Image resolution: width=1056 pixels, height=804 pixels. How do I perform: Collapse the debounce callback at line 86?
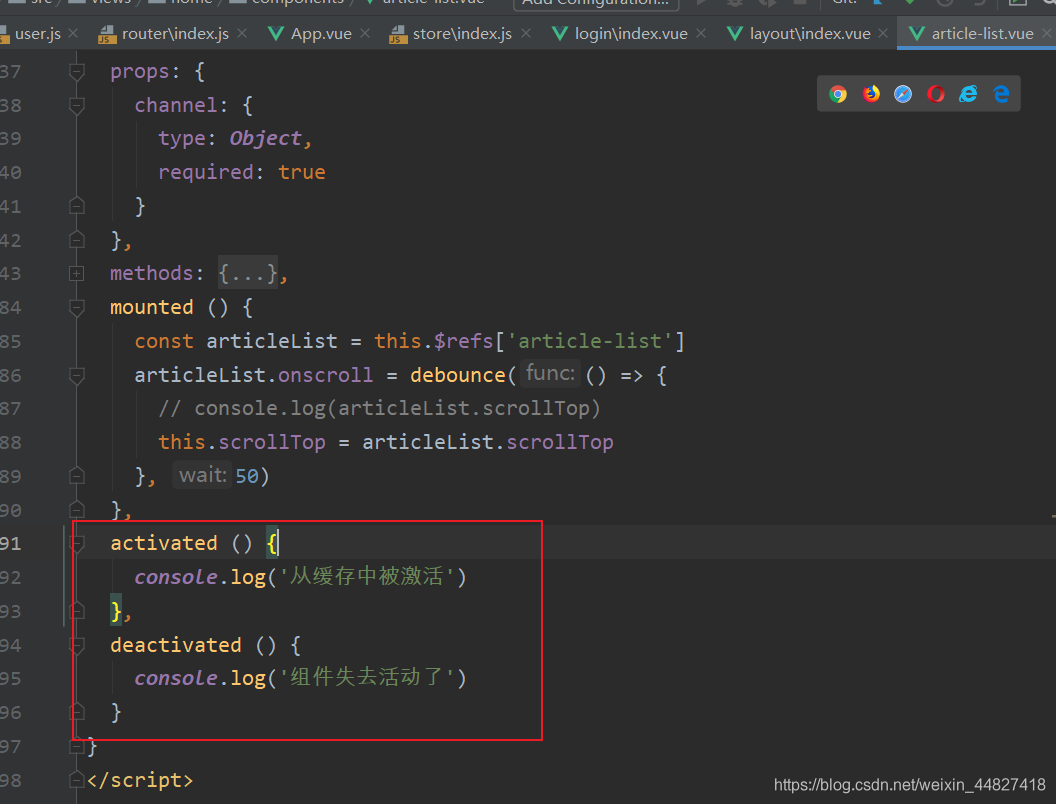coord(77,375)
